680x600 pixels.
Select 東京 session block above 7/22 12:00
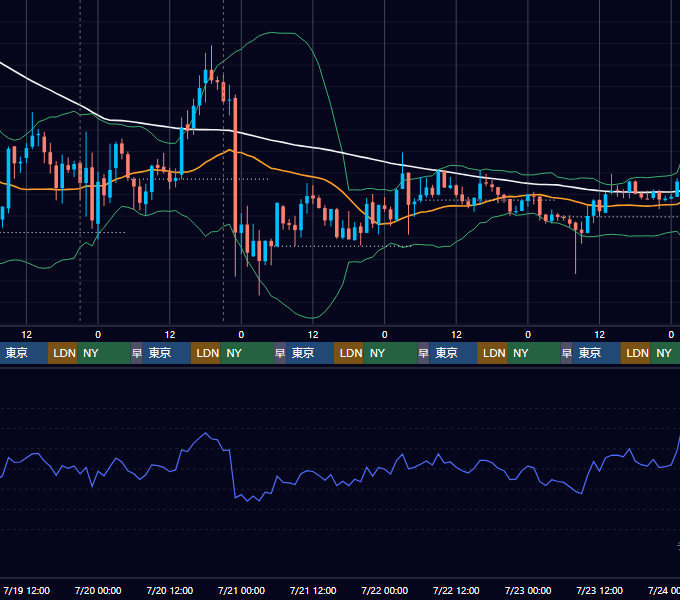click(453, 353)
